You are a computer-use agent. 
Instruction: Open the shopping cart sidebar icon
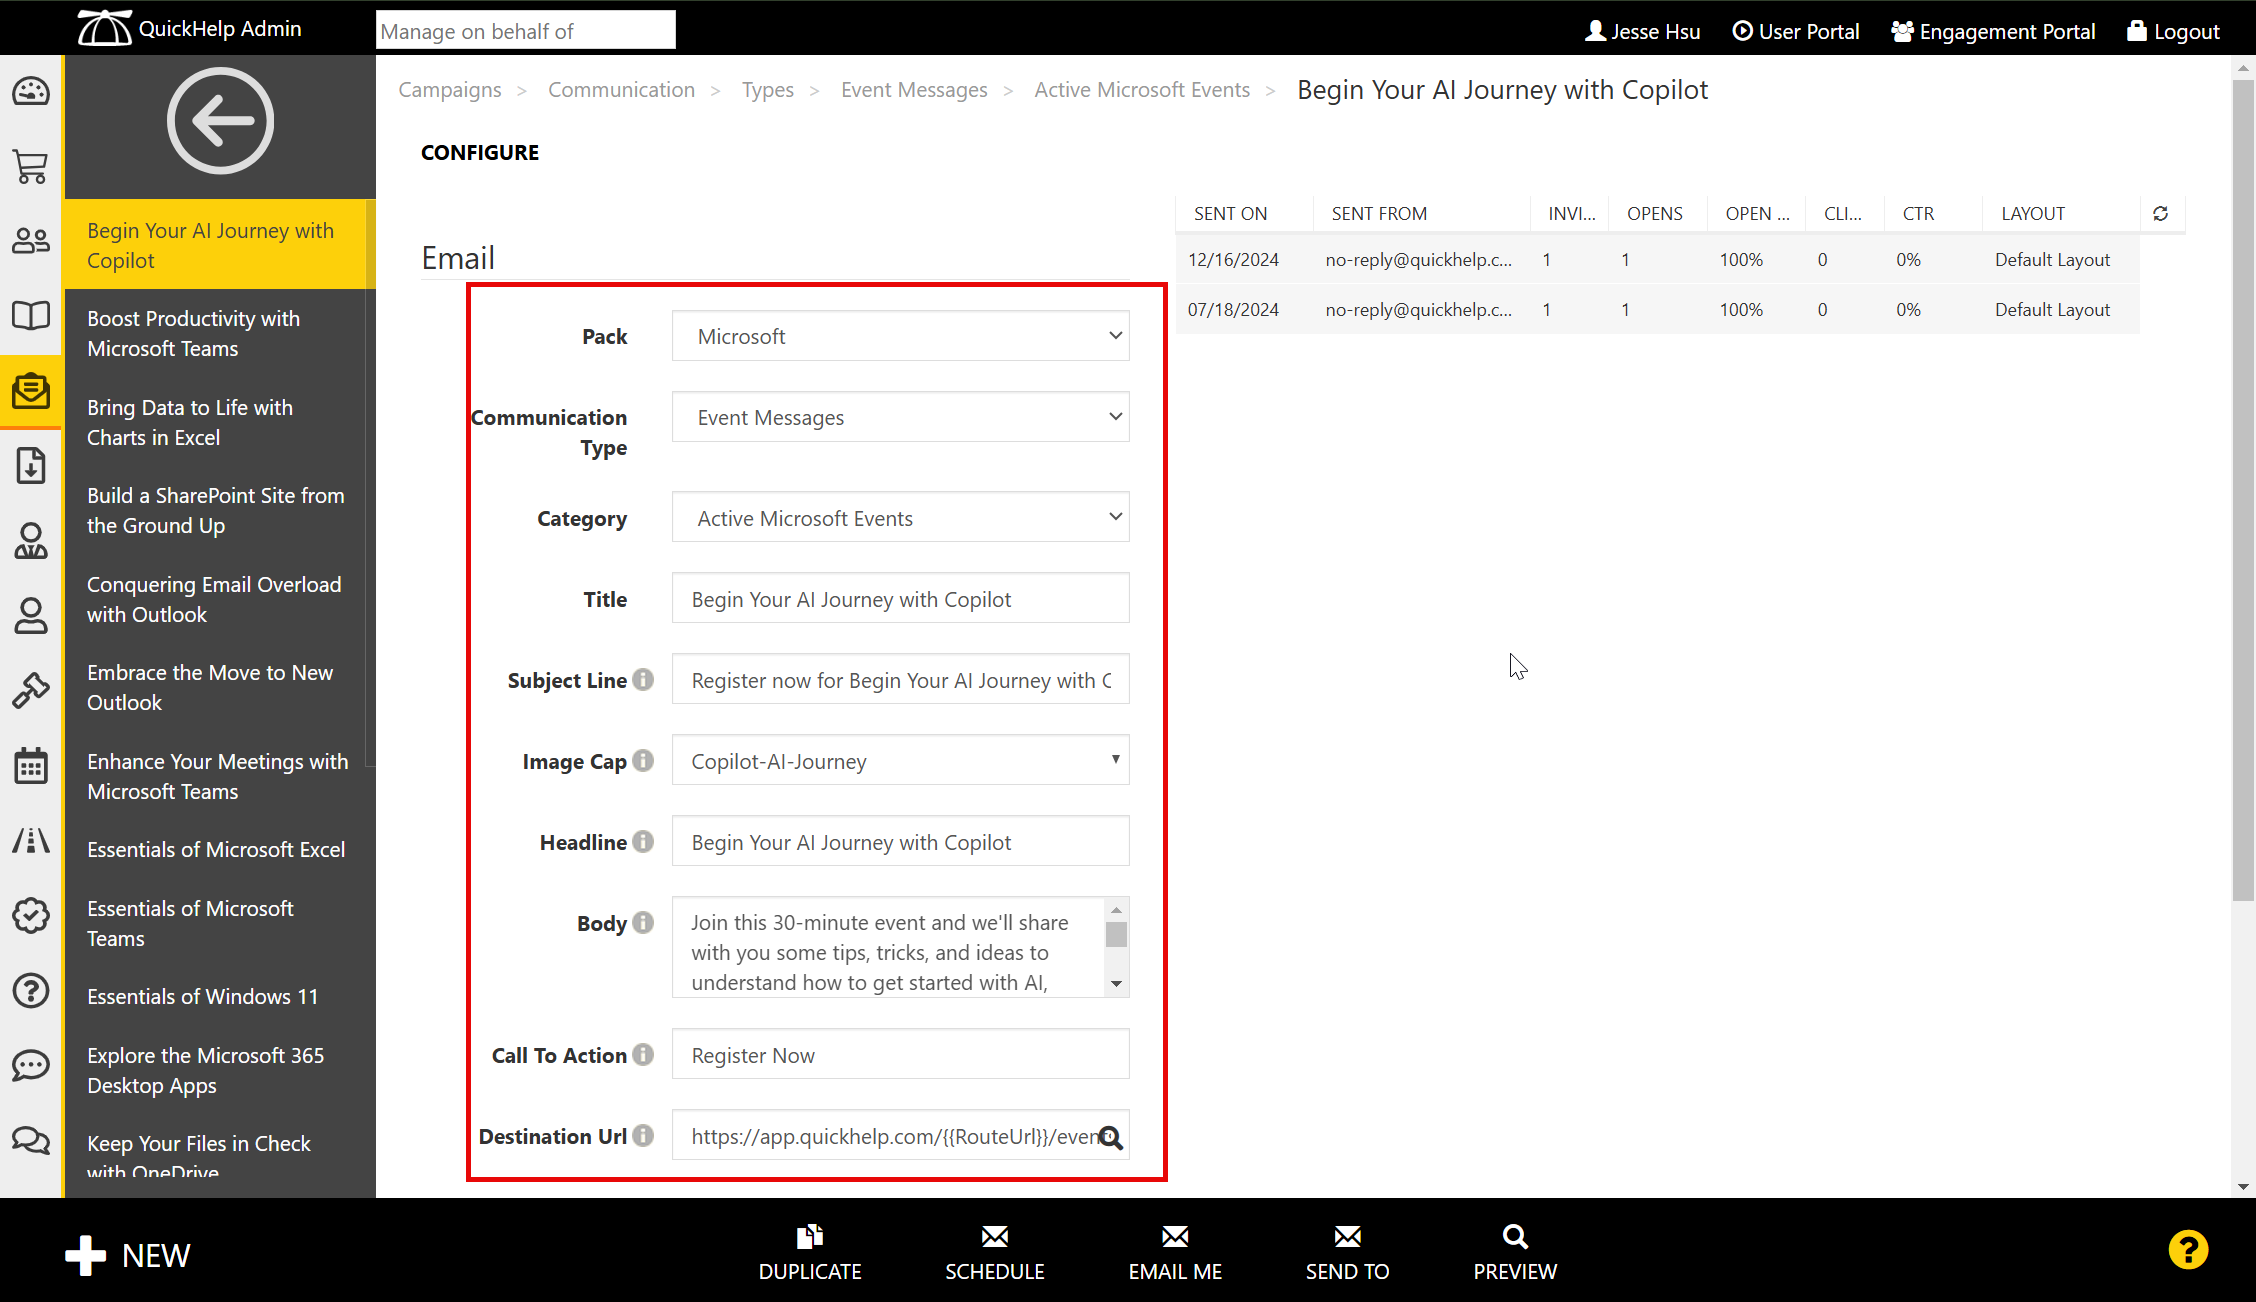(31, 166)
